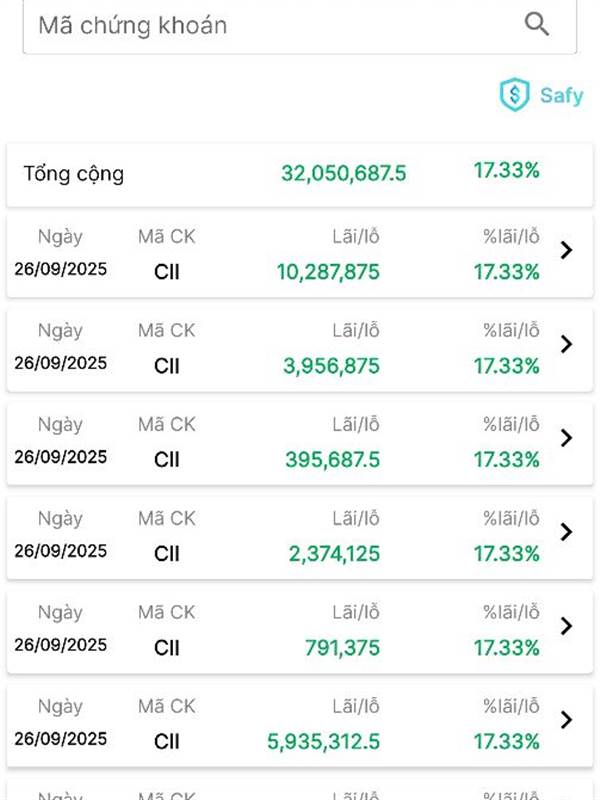Viewport: 600px width, 800px height.
Task: Tap the 17.33% in the Tổng cộng row
Action: [506, 171]
